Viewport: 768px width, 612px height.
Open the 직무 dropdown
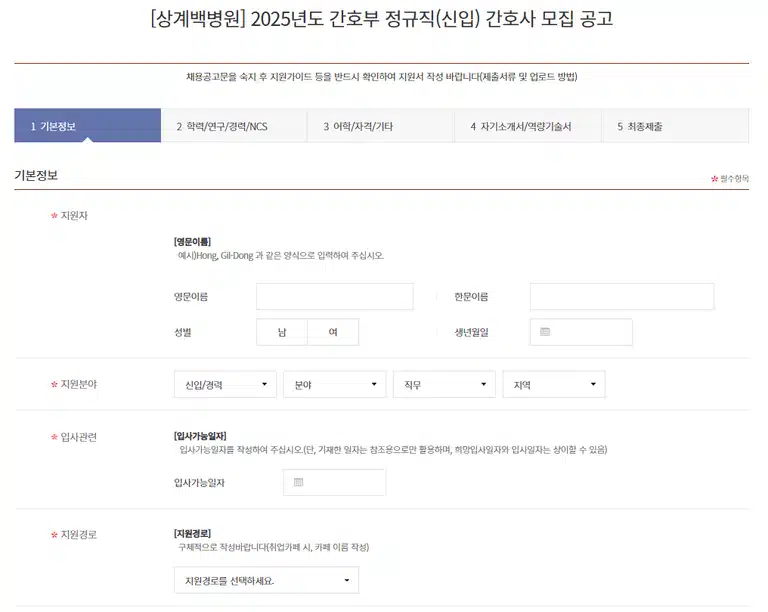click(x=444, y=384)
